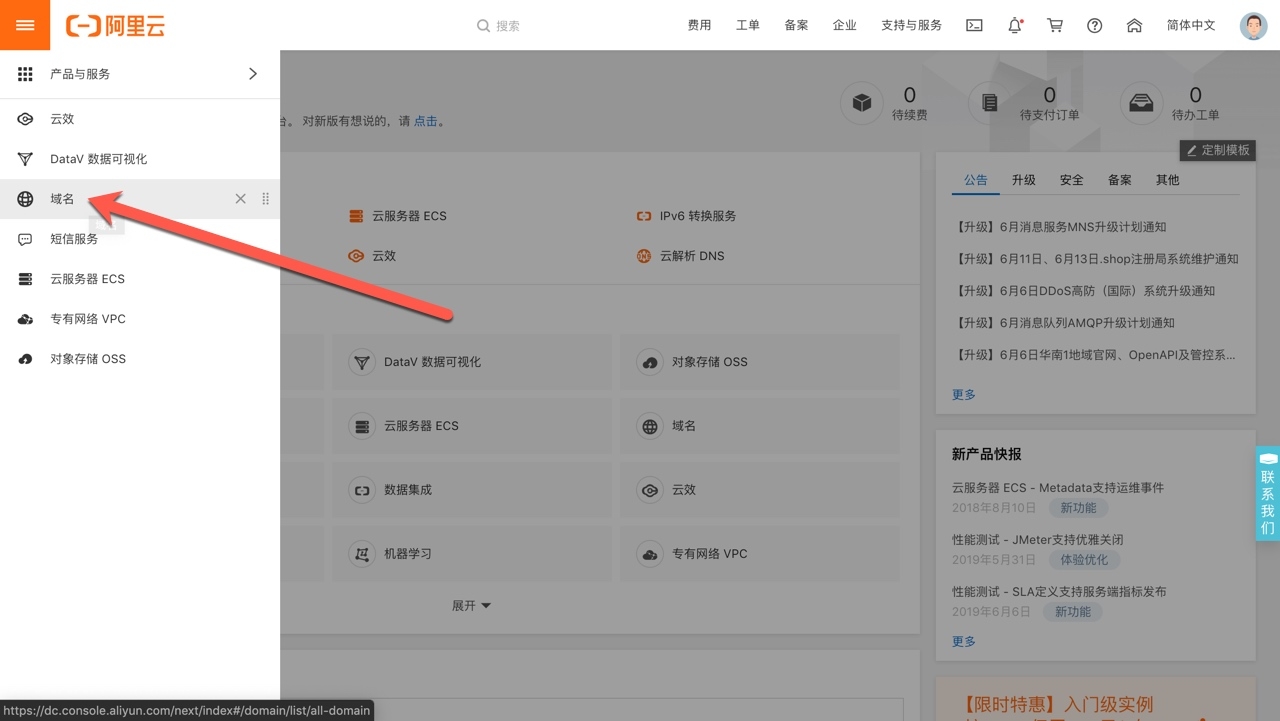This screenshot has width=1280, height=721.
Task: Switch to the 安全 announcement tab
Action: [1071, 180]
